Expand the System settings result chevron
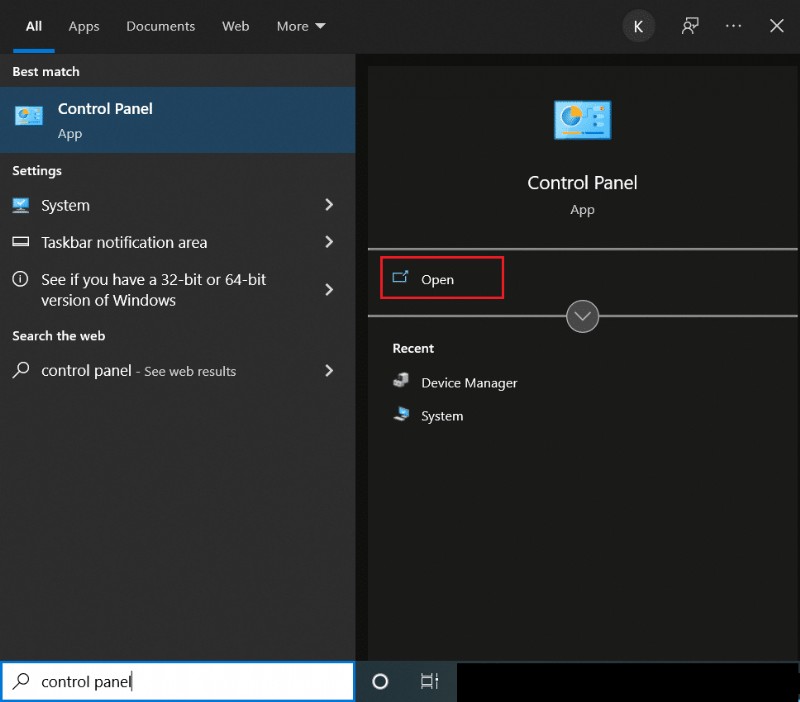The height and width of the screenshot is (702, 800). click(328, 205)
